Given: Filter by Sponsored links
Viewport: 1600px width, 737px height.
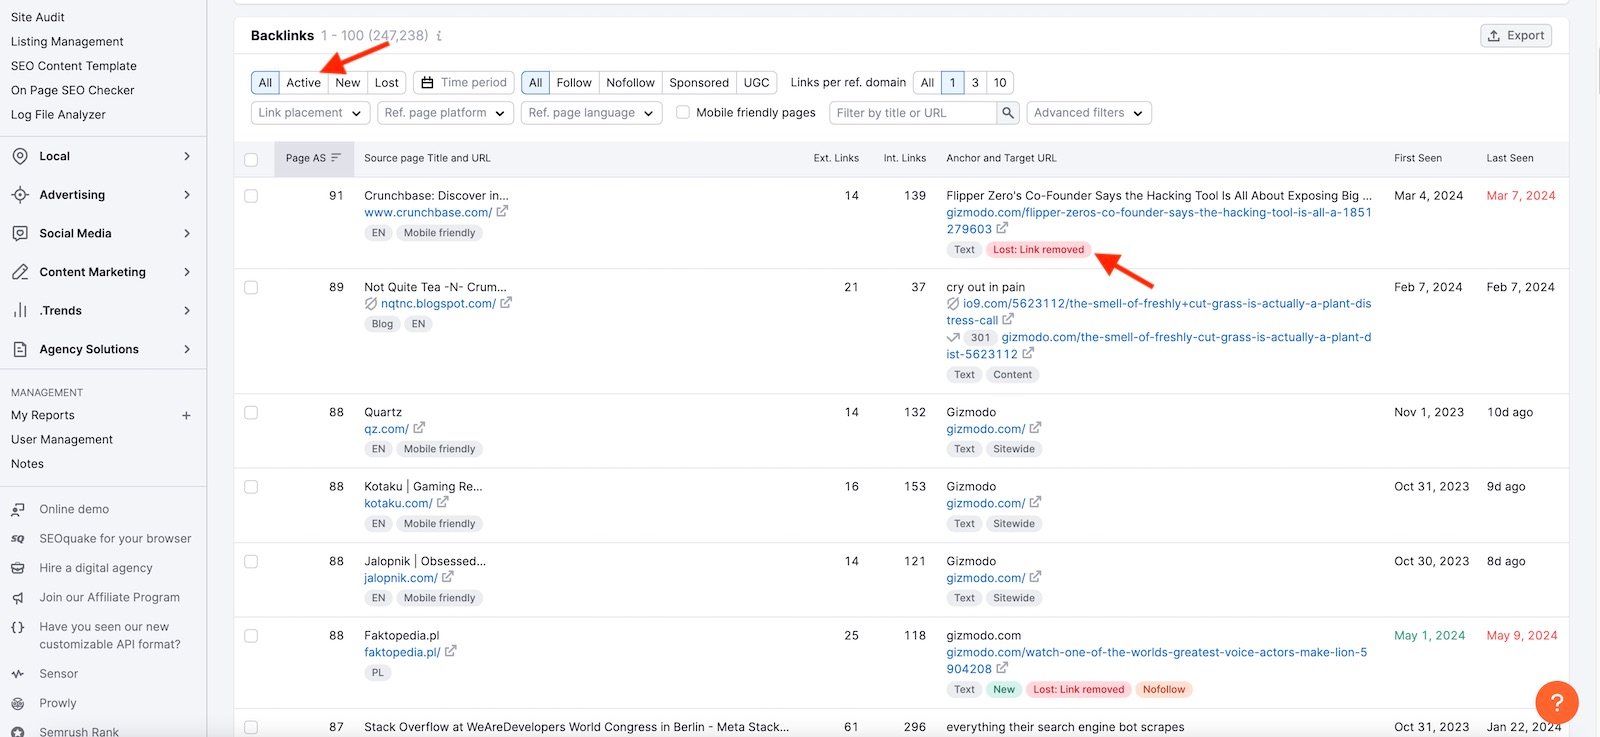Looking at the screenshot, I should tap(699, 83).
